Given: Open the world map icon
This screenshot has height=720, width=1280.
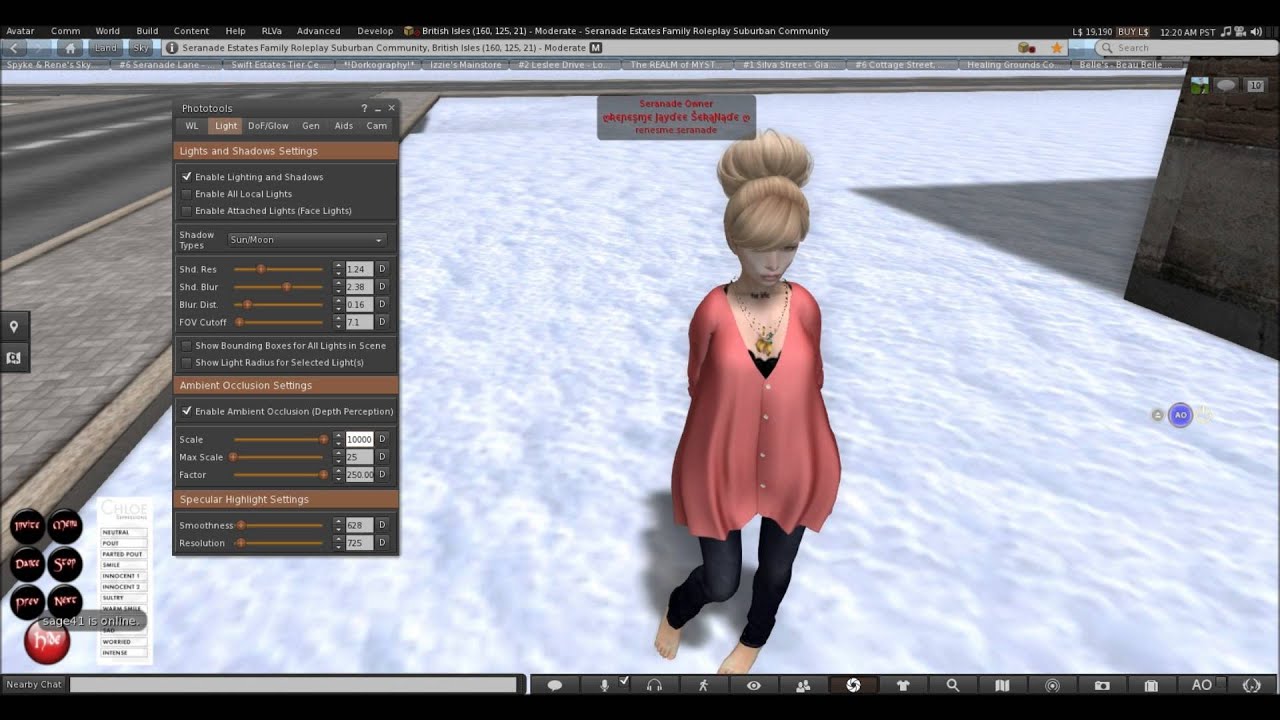Looking at the screenshot, I should [x=1003, y=685].
